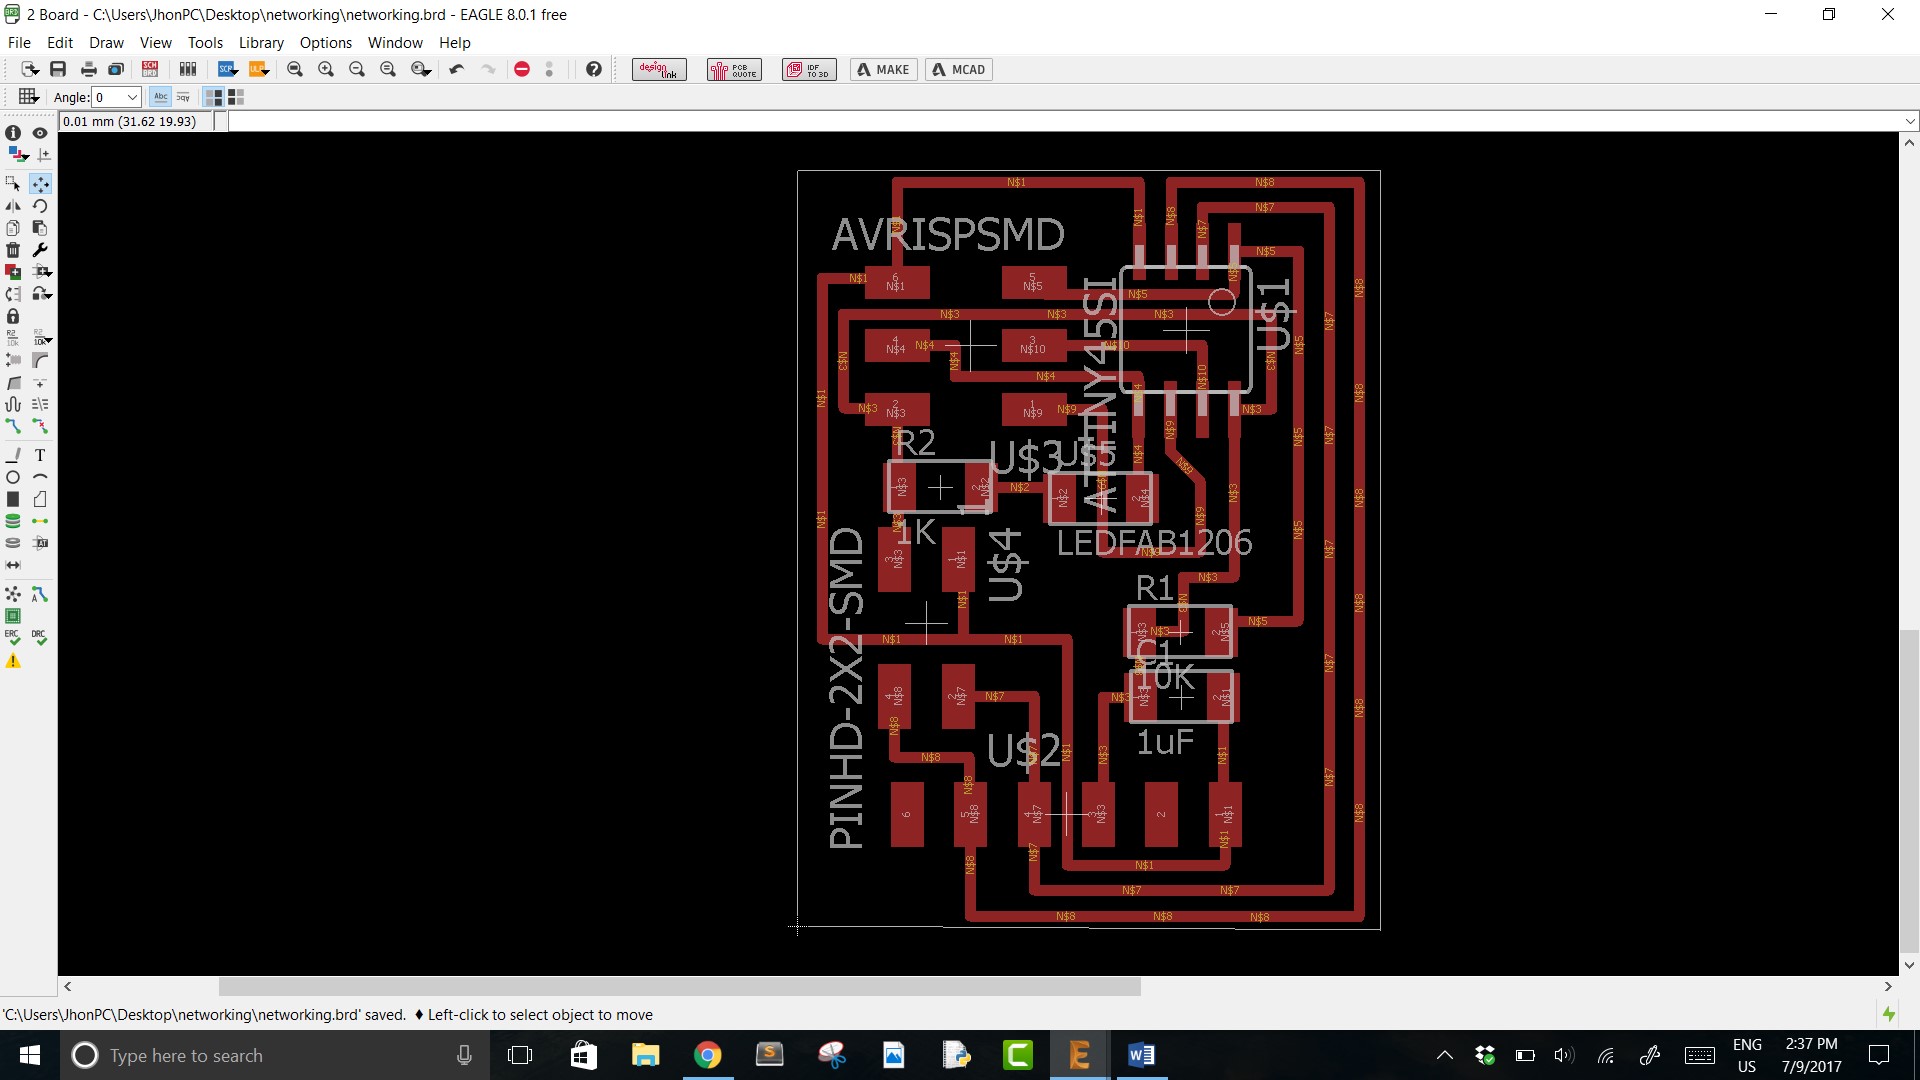Select the Delete trash tool

click(x=13, y=249)
